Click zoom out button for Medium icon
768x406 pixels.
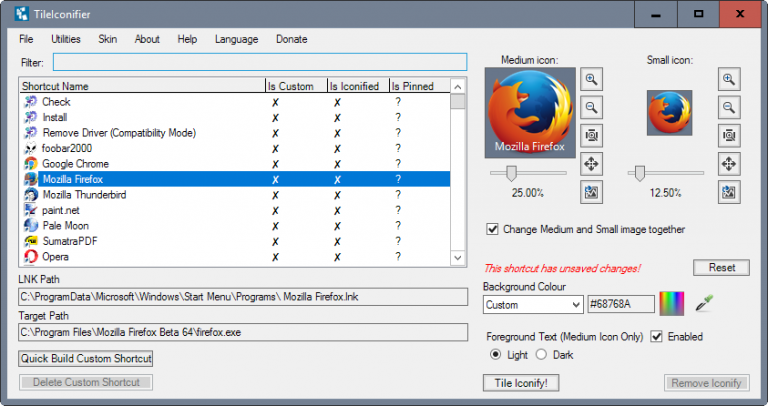tap(593, 107)
